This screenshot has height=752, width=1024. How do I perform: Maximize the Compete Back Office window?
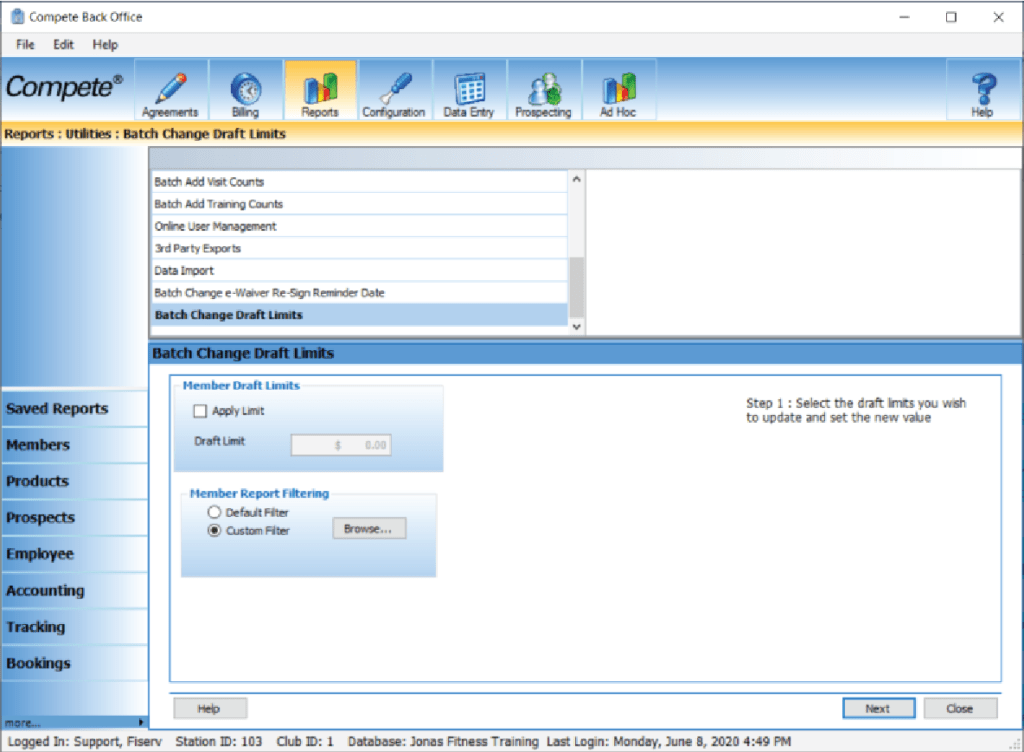click(x=952, y=17)
